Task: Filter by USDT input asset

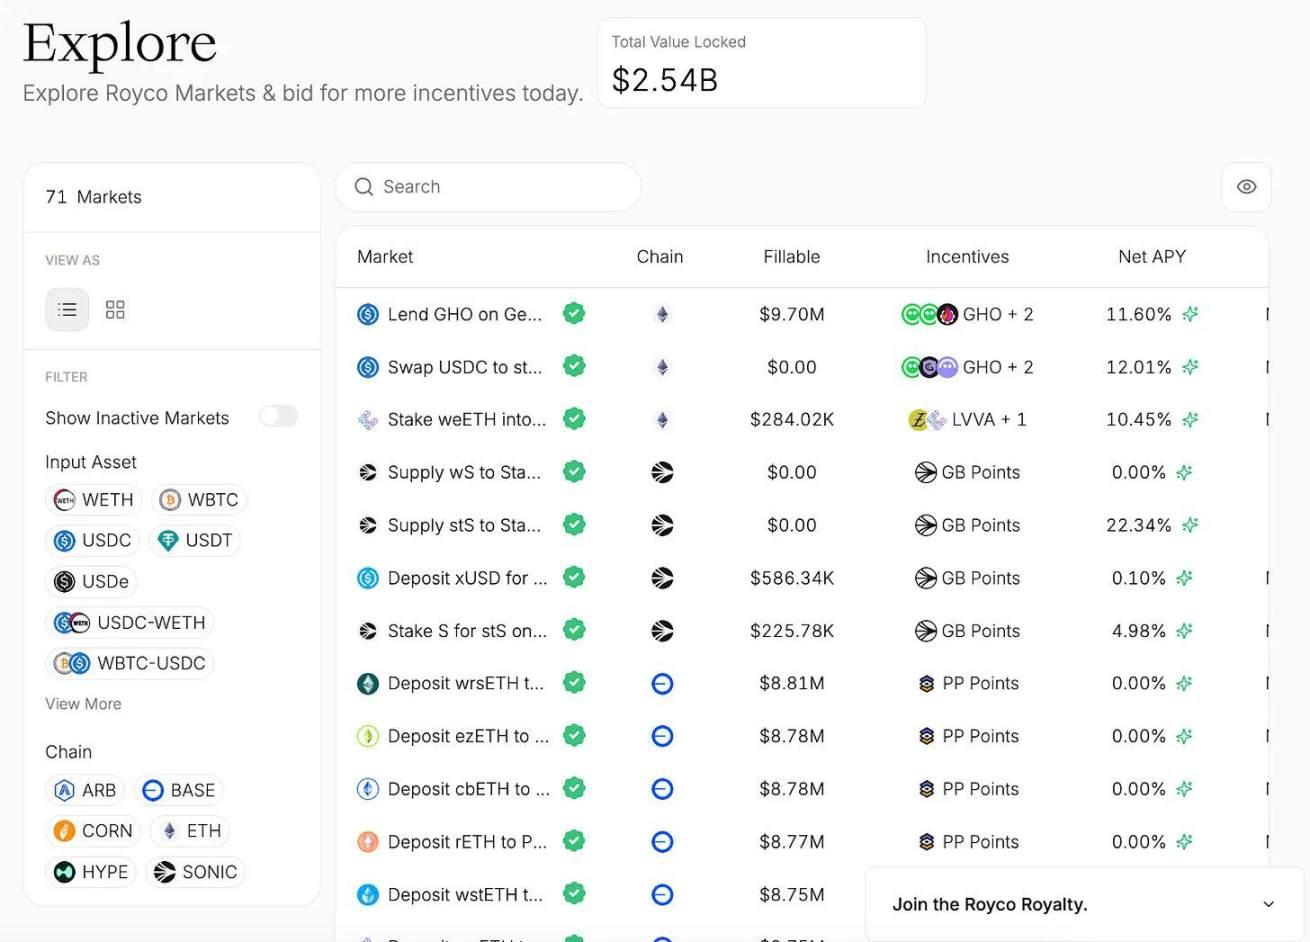Action: tap(196, 541)
